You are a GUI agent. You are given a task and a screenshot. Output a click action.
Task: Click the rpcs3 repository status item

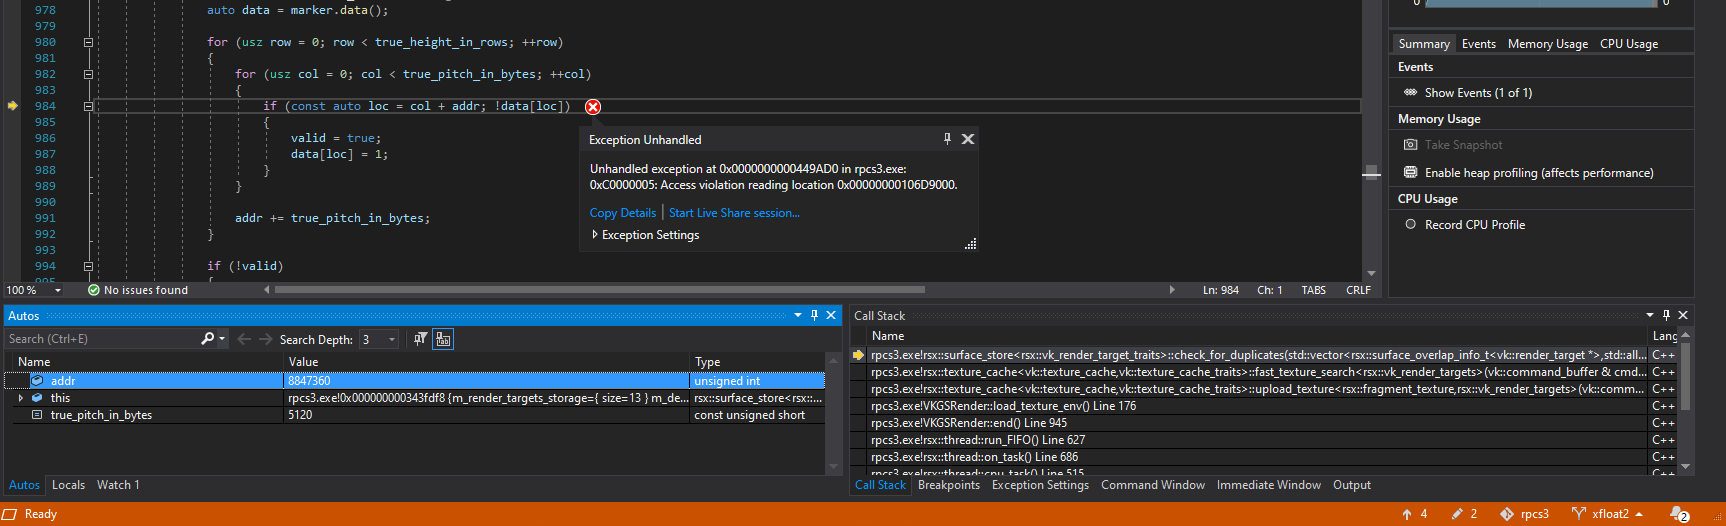coord(1524,514)
